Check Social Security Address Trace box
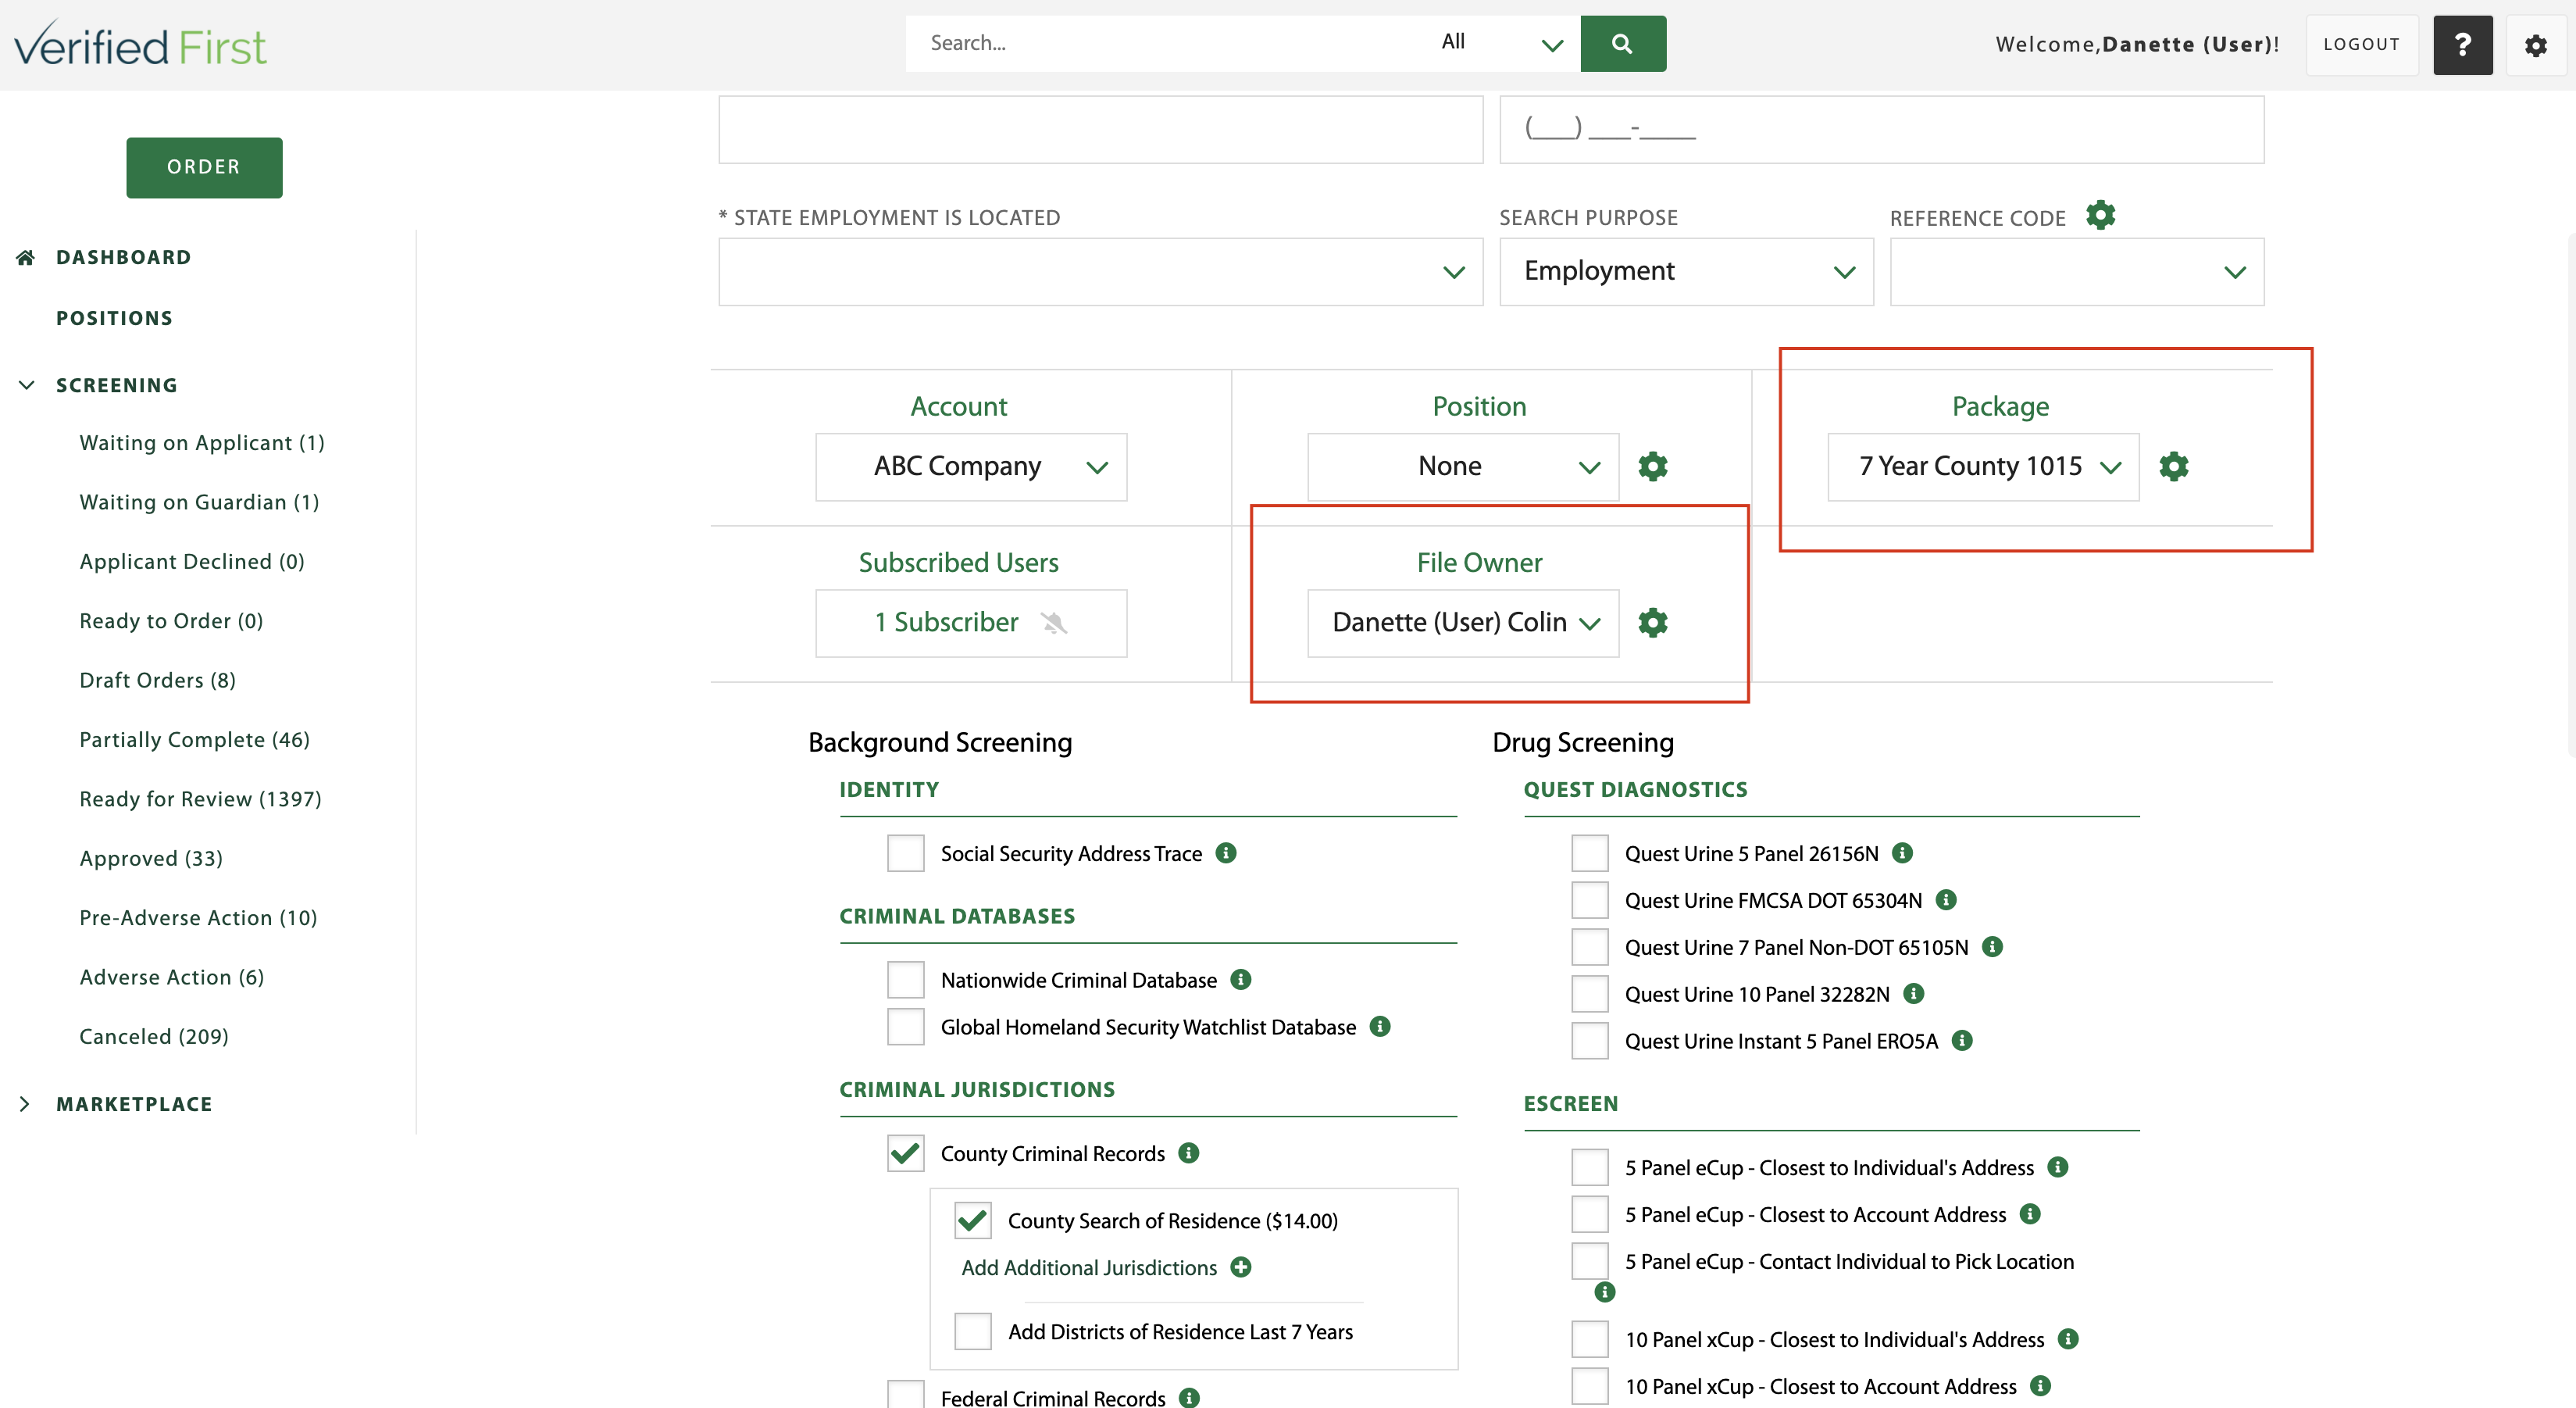The image size is (2576, 1408). [x=906, y=853]
